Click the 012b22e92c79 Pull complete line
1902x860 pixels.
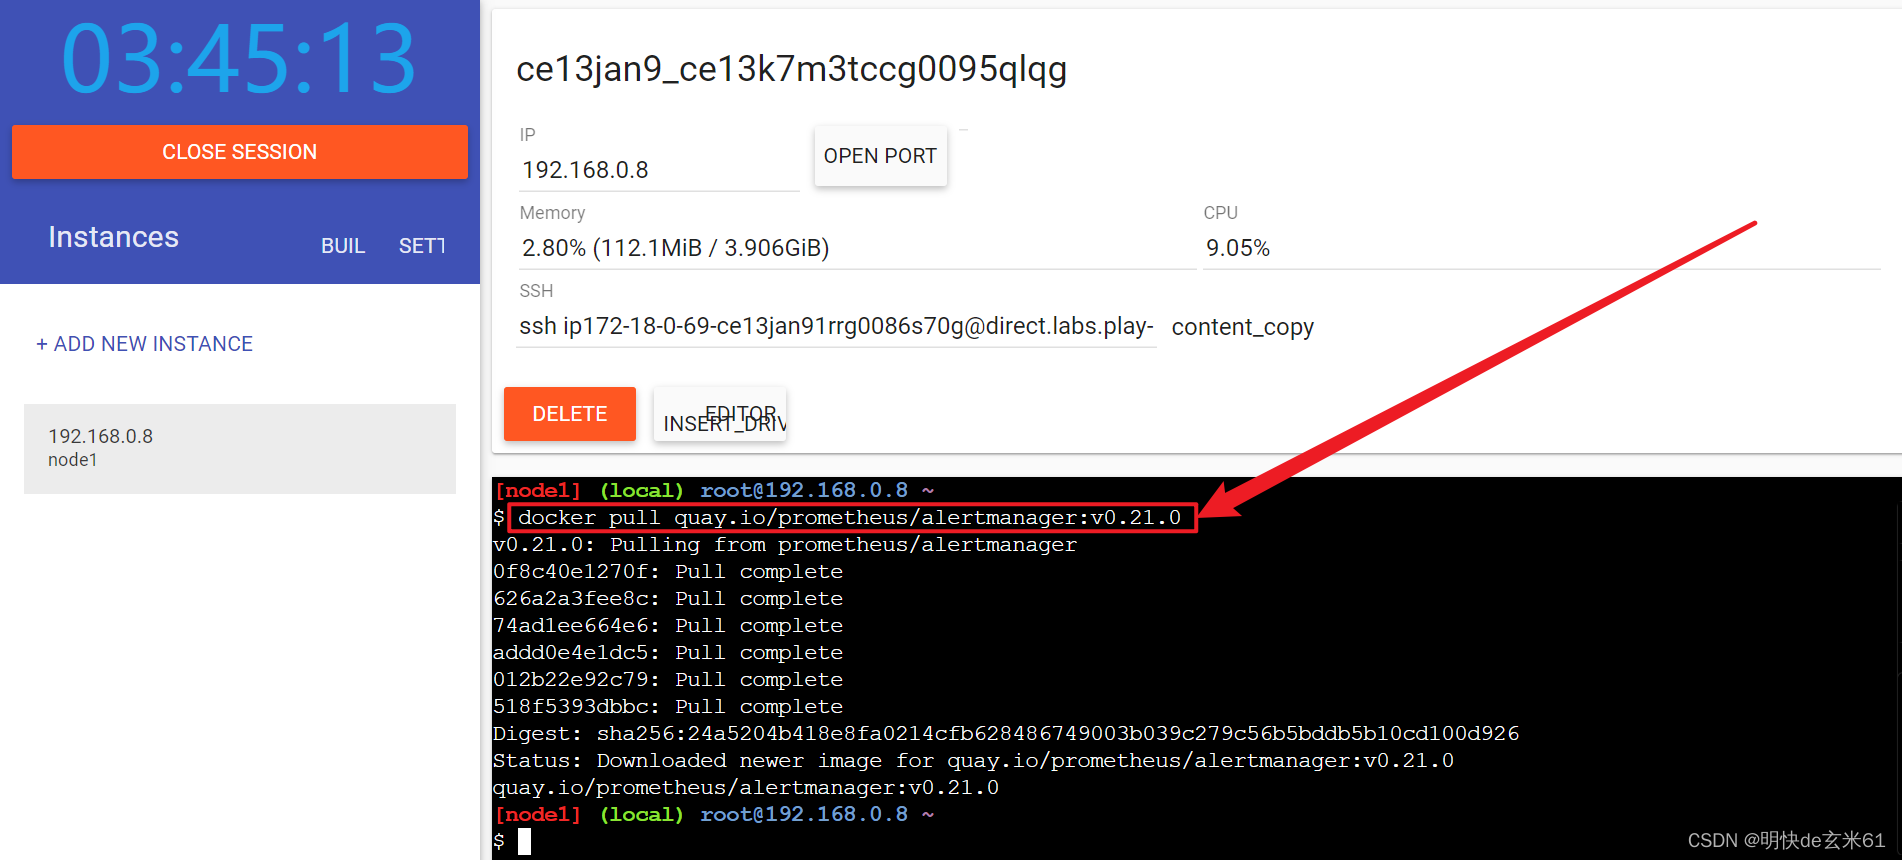click(x=668, y=679)
